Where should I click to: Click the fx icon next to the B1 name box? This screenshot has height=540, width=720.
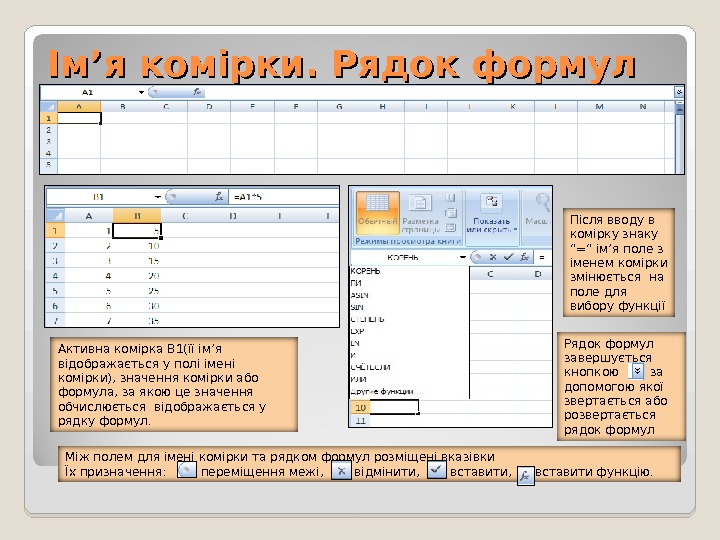tap(219, 197)
